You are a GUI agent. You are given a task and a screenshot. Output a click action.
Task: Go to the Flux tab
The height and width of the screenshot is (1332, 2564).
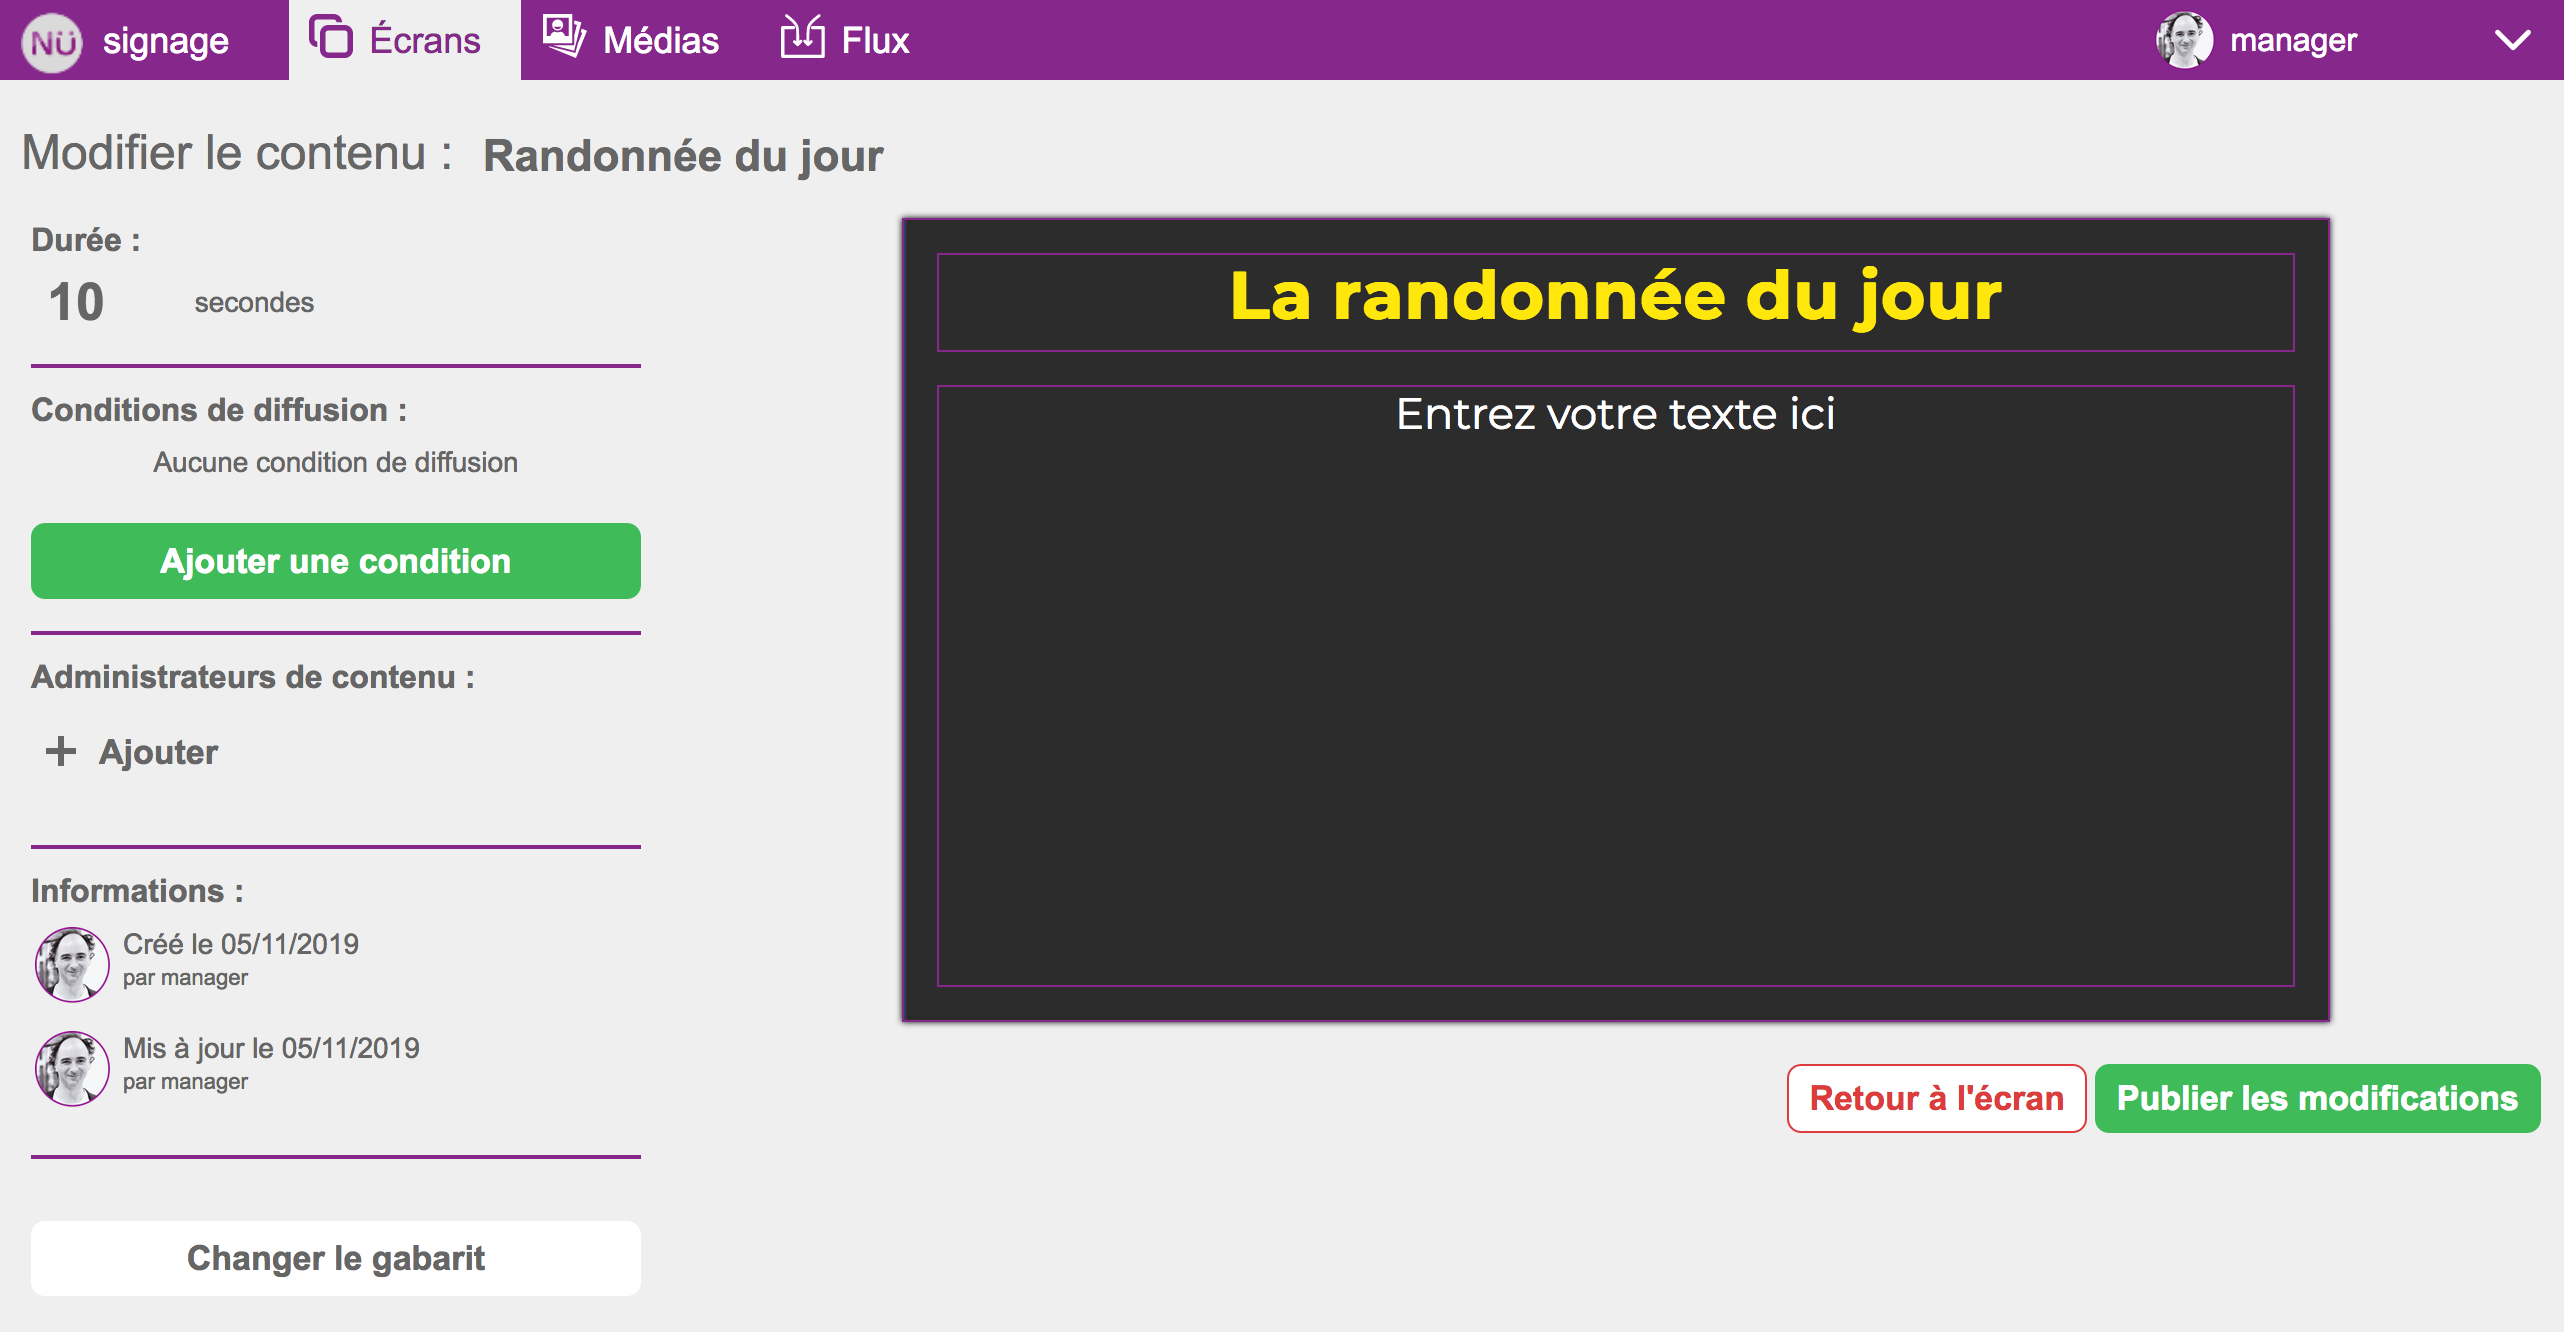tap(845, 40)
